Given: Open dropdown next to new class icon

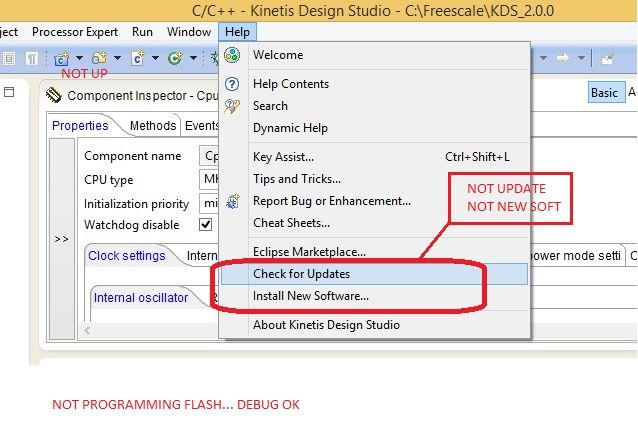Looking at the screenshot, I should [194, 58].
